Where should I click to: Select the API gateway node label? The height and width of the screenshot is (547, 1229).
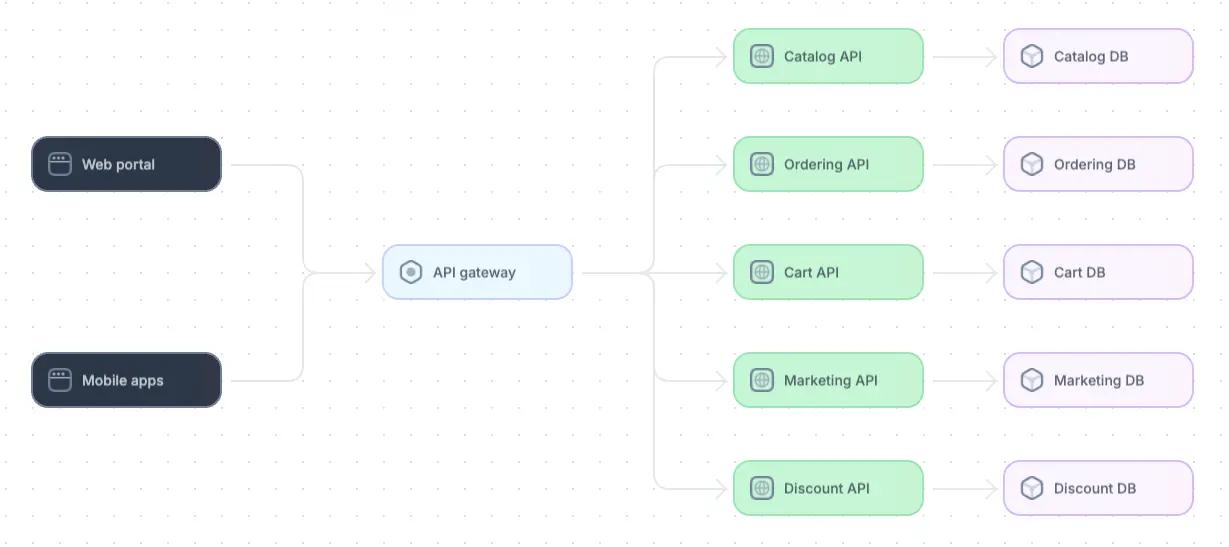[474, 272]
